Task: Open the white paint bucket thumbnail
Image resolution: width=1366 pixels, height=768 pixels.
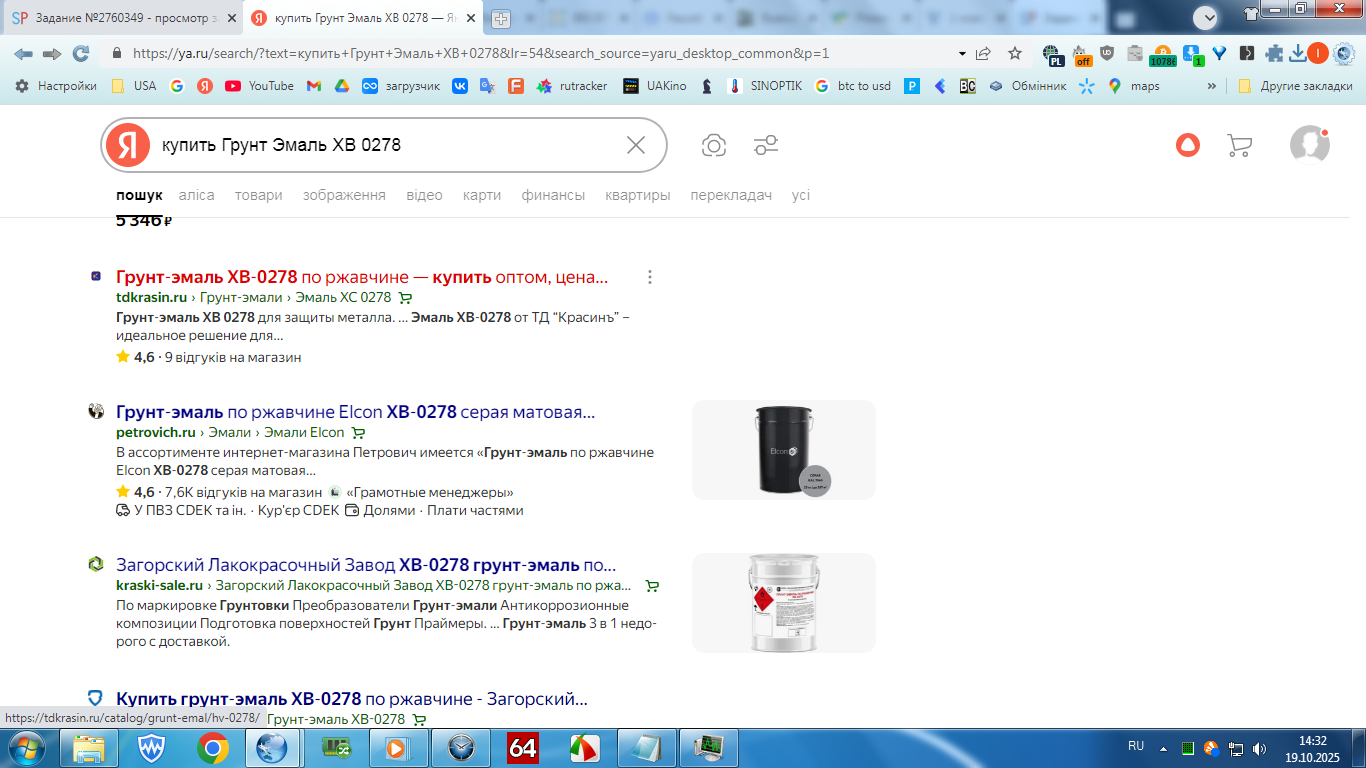Action: [784, 603]
